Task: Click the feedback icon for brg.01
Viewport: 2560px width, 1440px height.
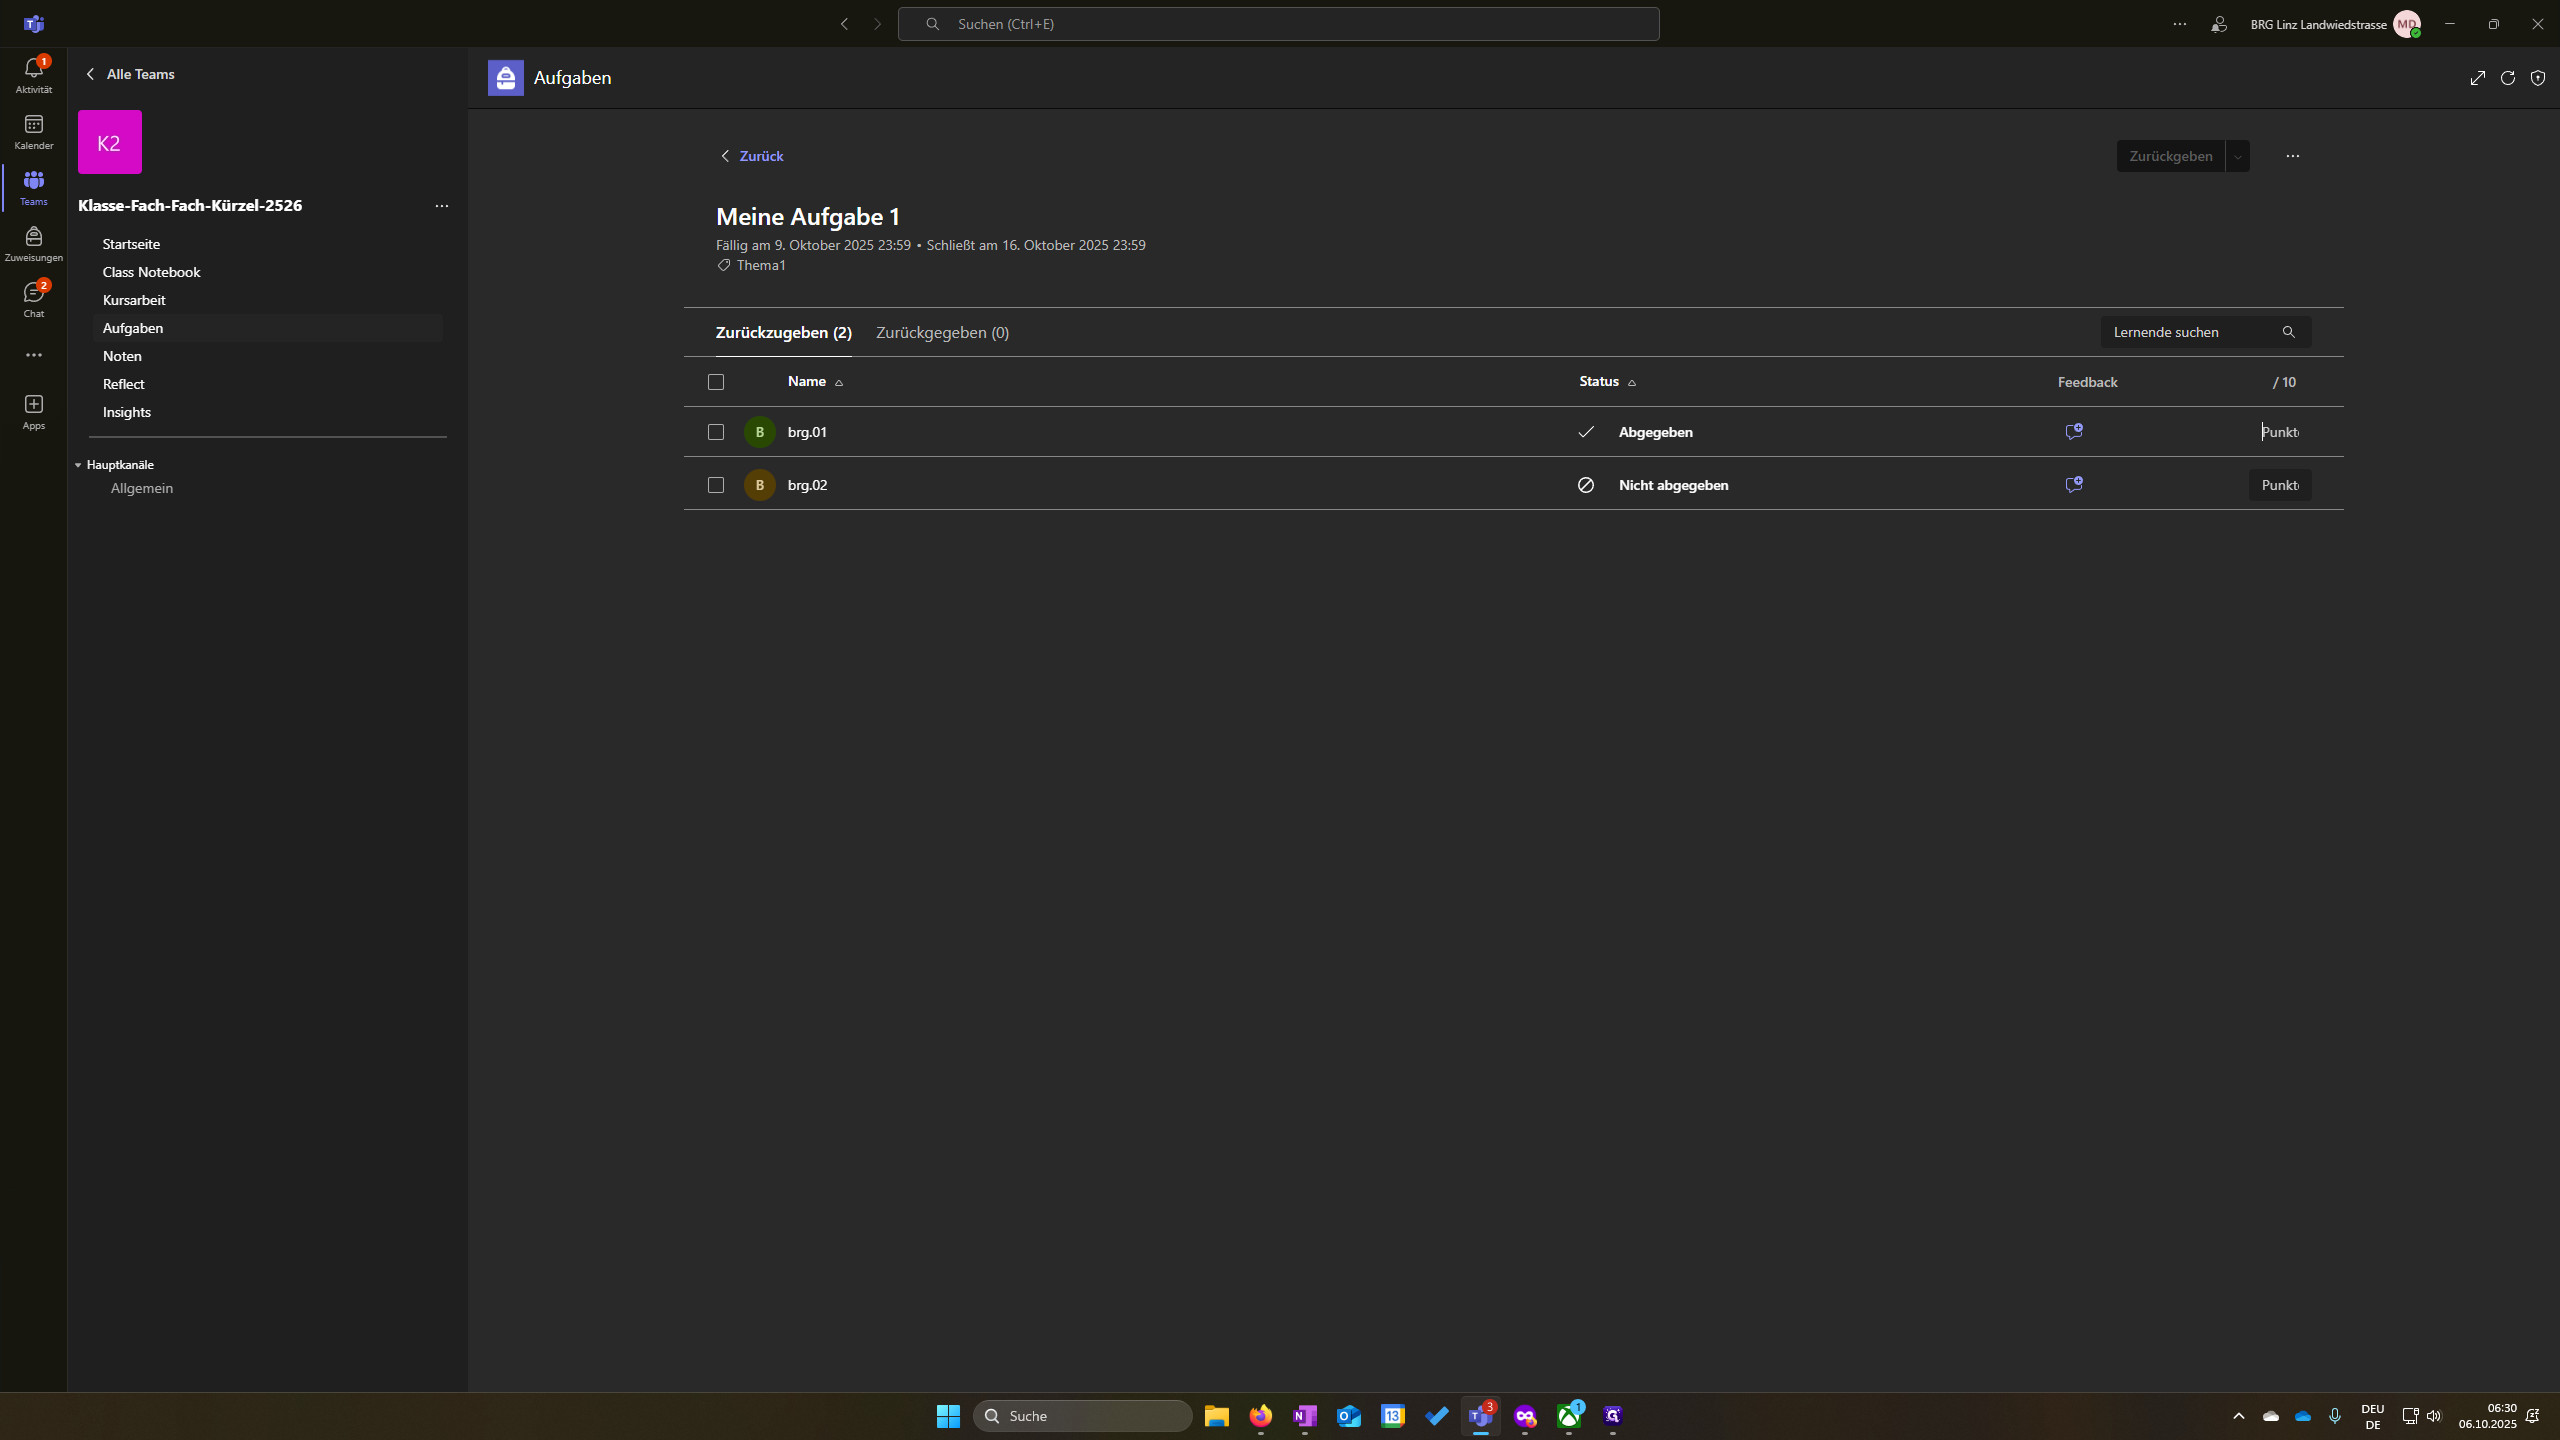Action: click(2074, 432)
